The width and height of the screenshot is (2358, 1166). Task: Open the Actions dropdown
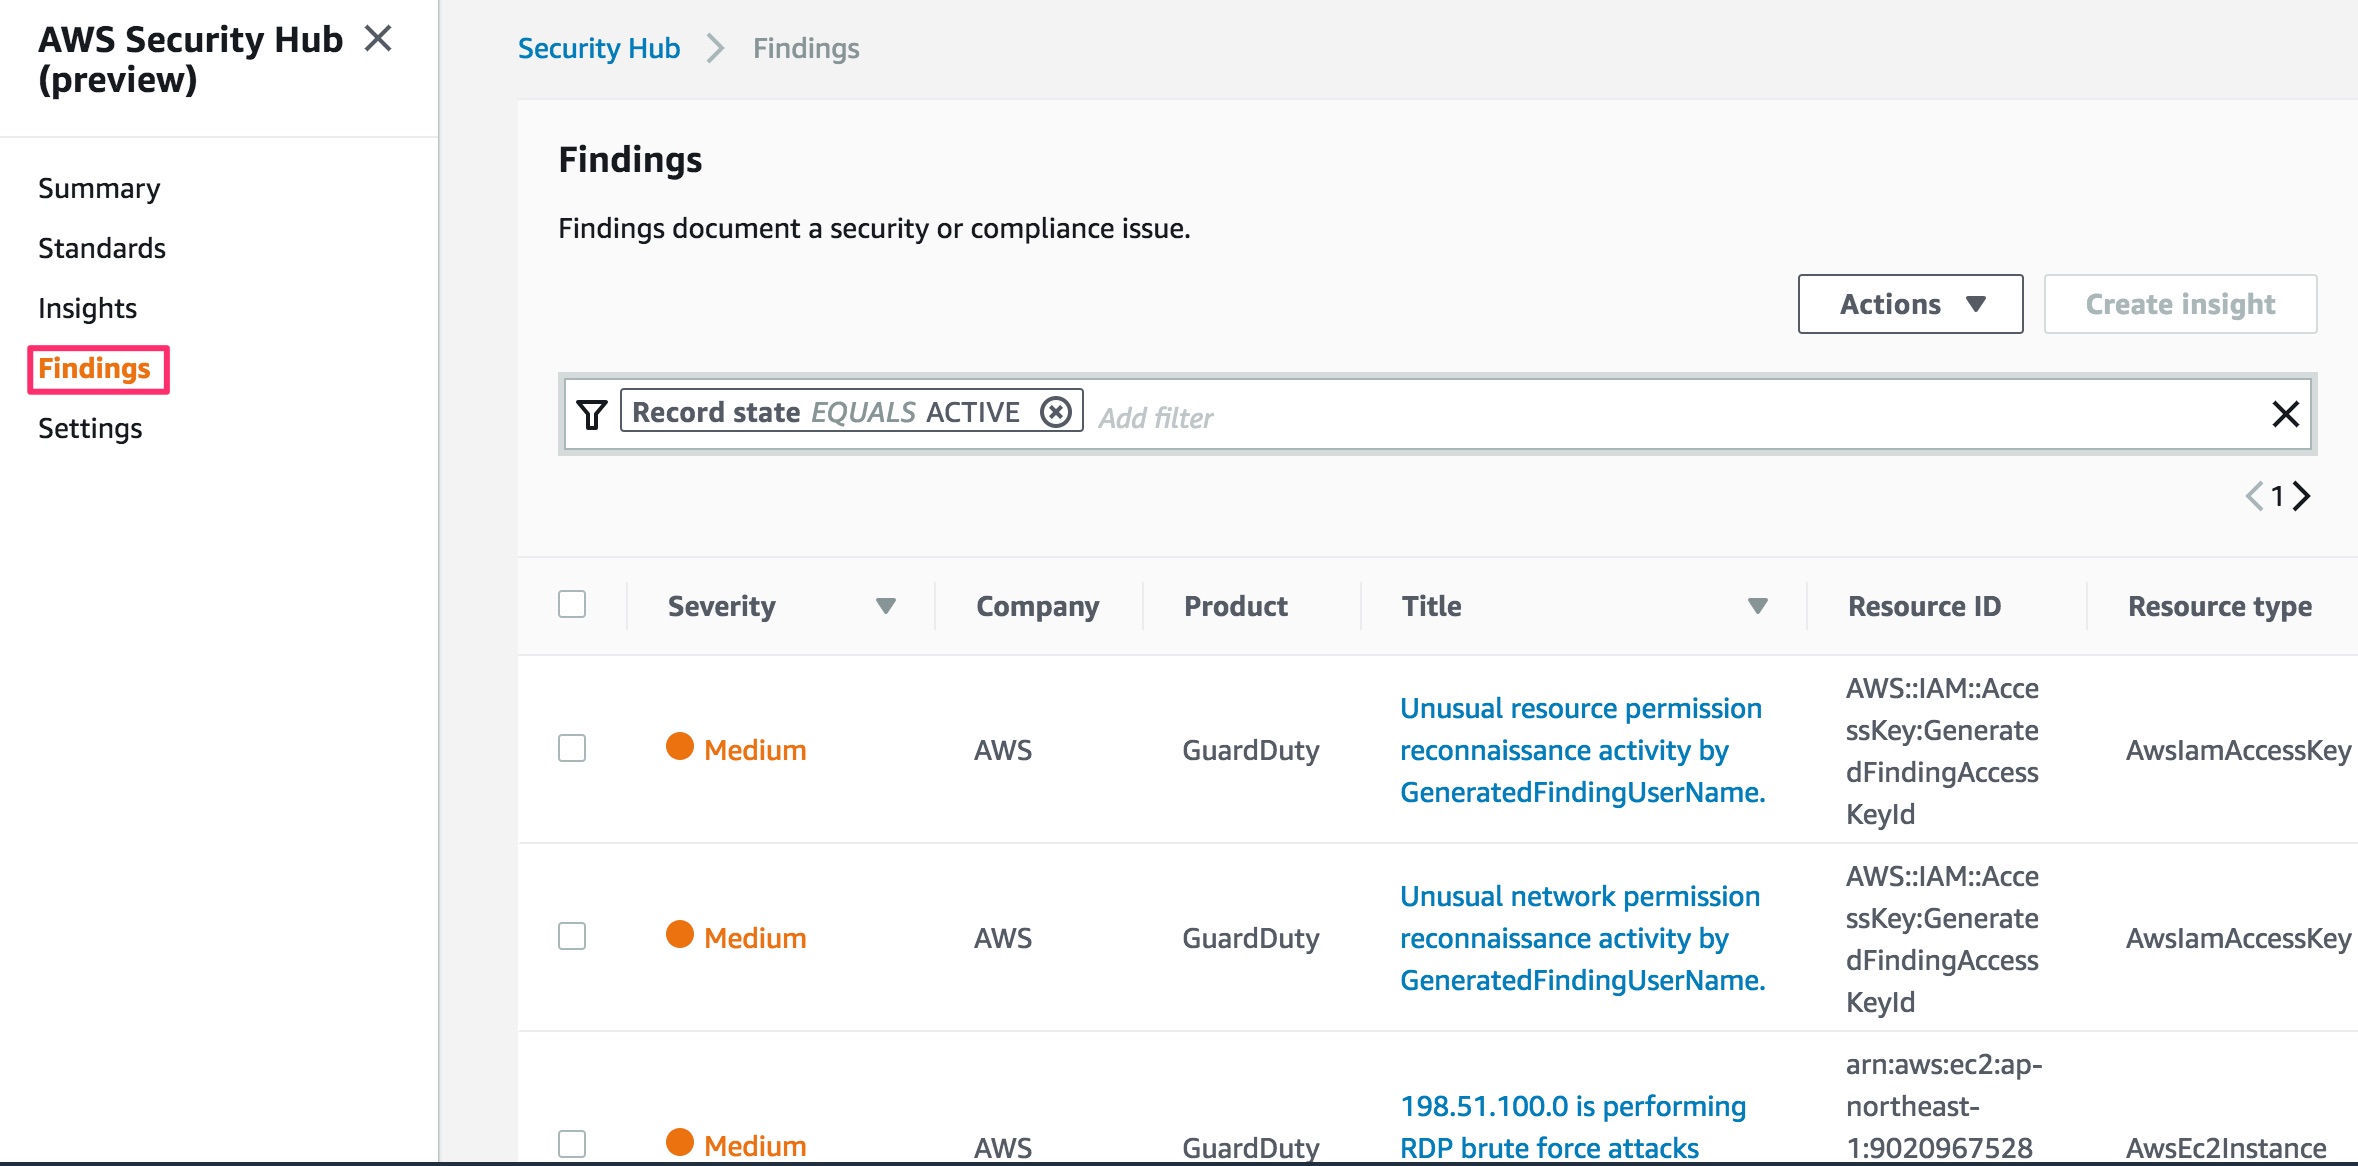[1910, 304]
